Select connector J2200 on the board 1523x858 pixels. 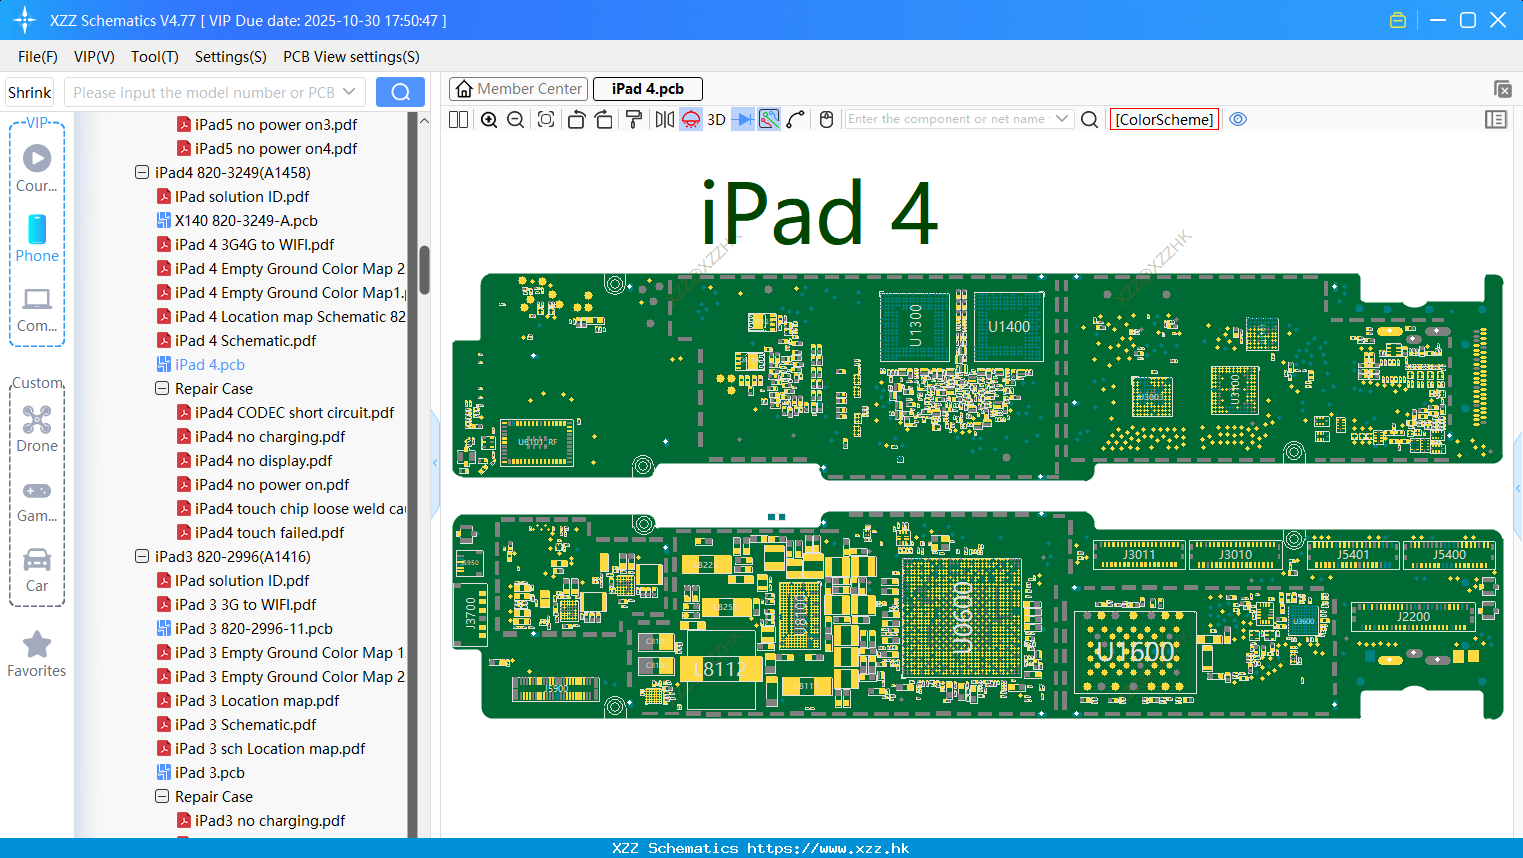tap(1413, 617)
